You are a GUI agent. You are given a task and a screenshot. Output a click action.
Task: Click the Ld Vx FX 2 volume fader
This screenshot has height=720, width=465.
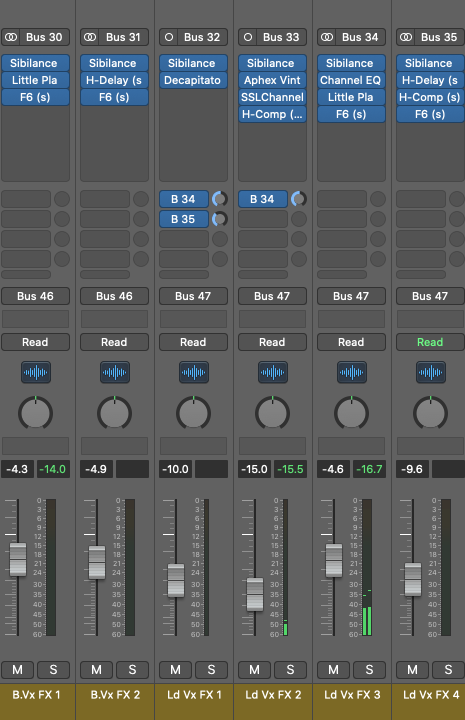point(255,594)
